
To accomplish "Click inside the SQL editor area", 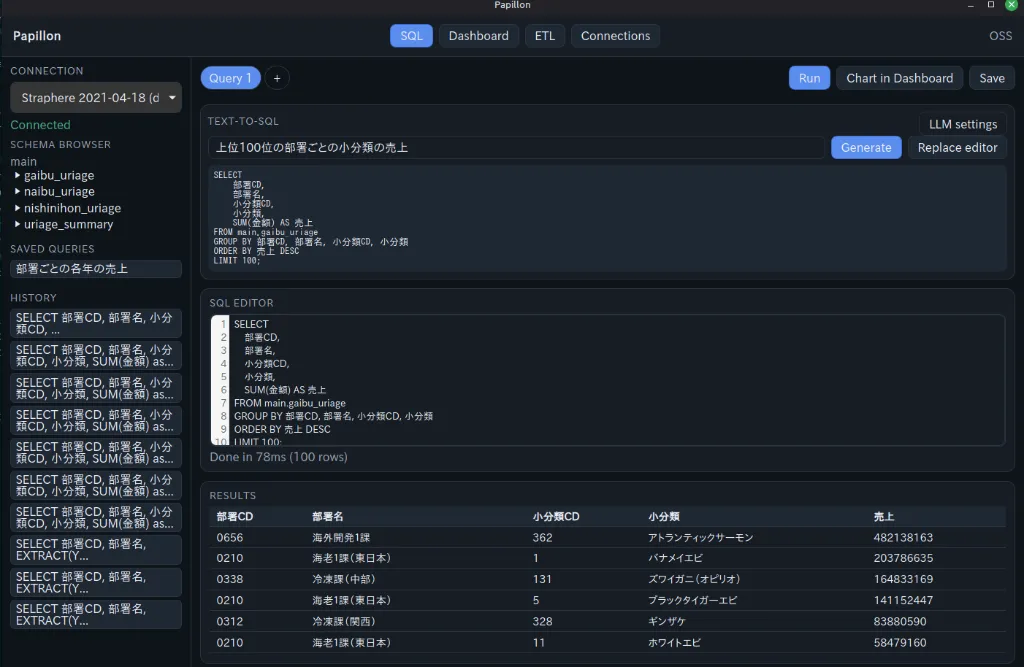I will tap(607, 380).
